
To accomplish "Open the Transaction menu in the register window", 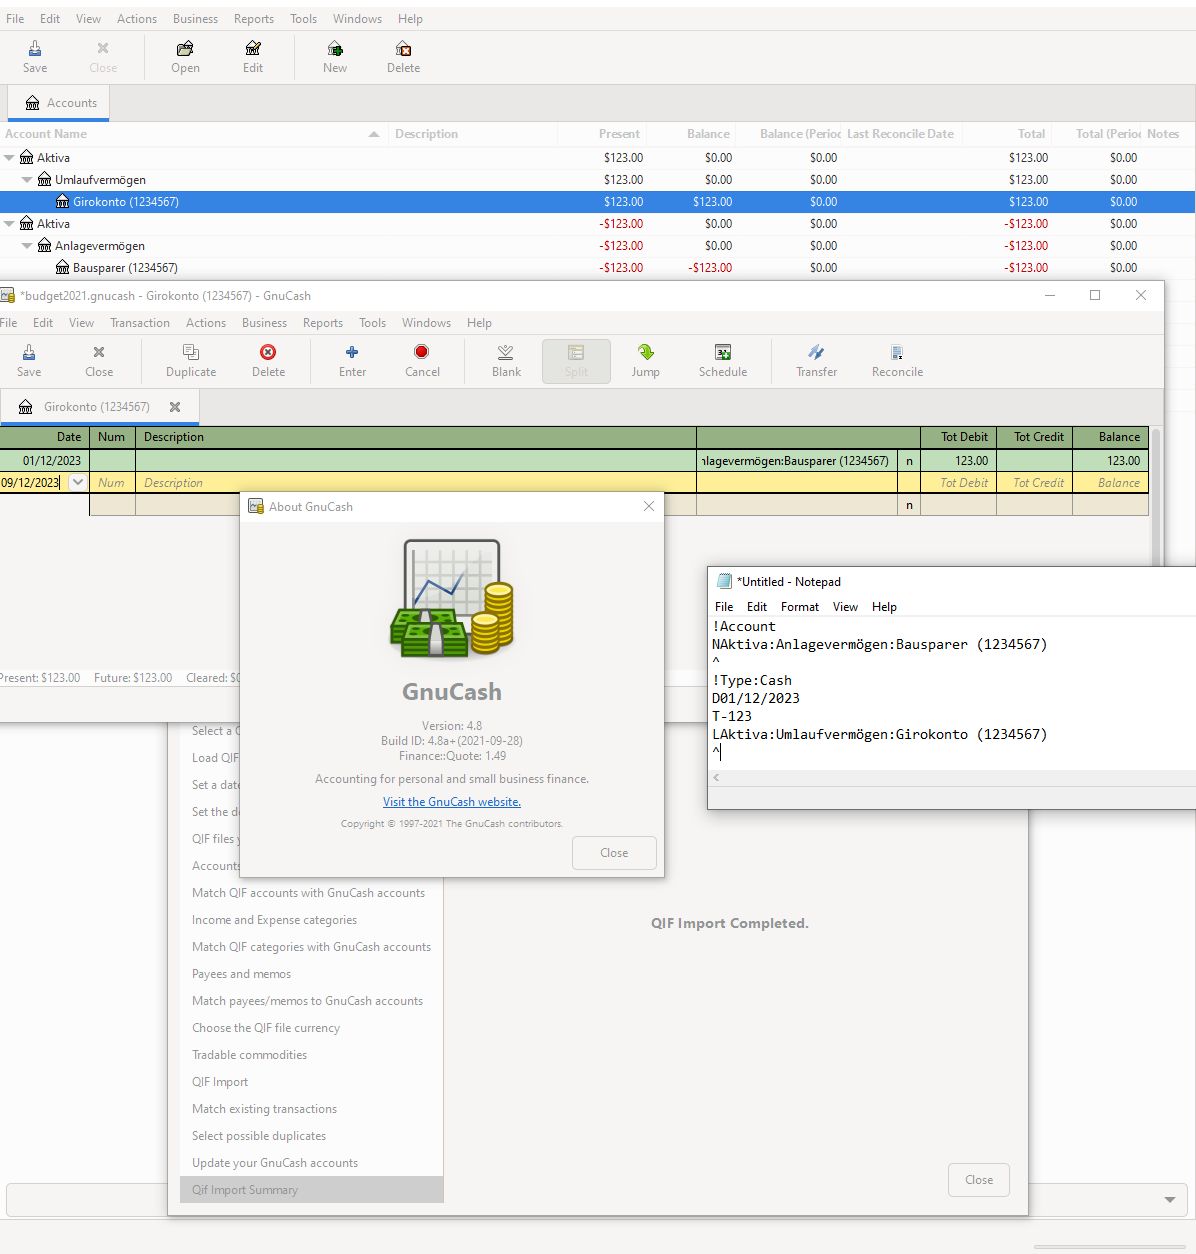I will point(140,323).
